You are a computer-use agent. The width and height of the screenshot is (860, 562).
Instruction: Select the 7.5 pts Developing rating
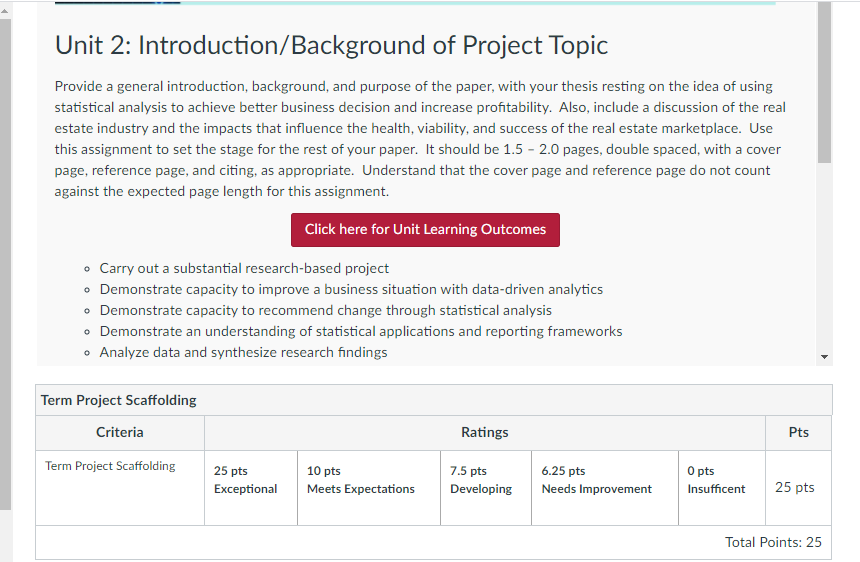click(486, 488)
